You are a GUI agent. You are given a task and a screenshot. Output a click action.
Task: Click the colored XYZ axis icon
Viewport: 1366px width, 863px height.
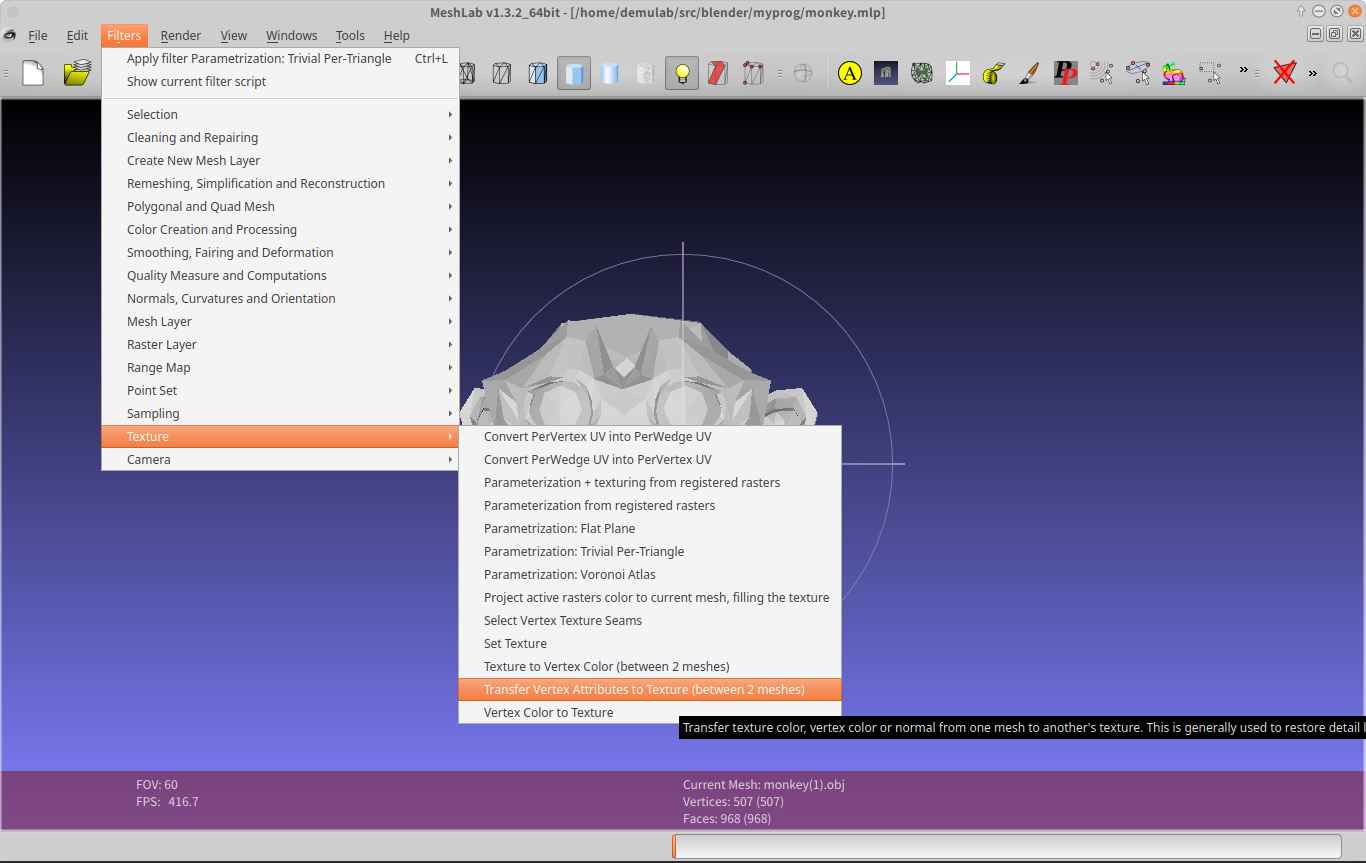click(x=958, y=73)
